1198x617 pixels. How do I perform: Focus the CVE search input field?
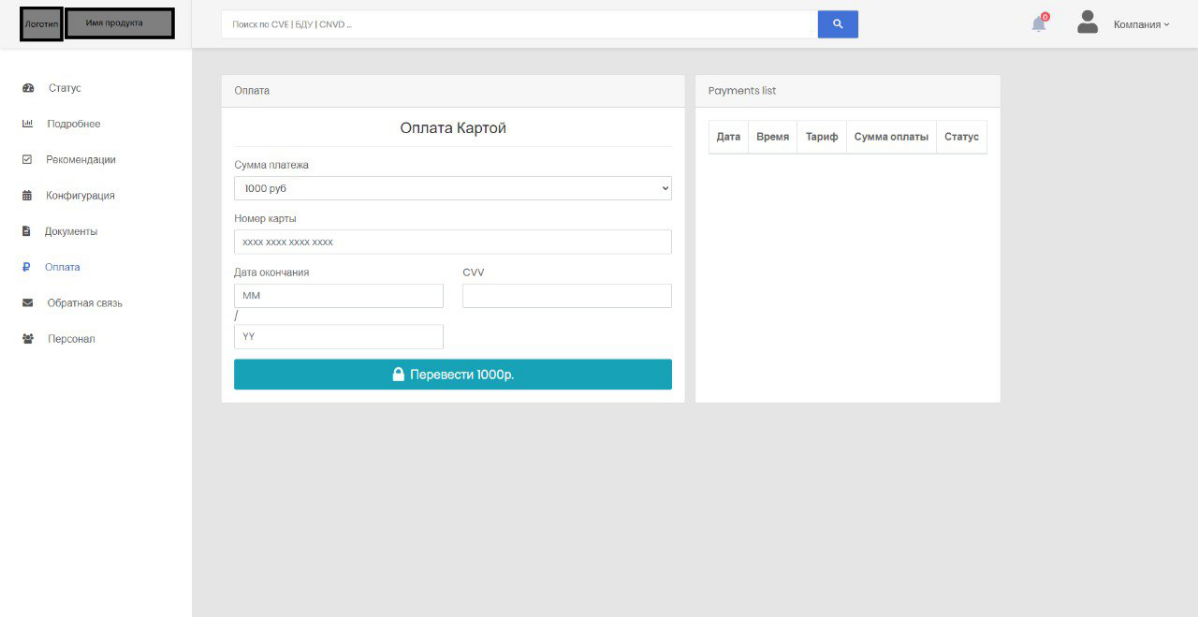click(x=520, y=24)
